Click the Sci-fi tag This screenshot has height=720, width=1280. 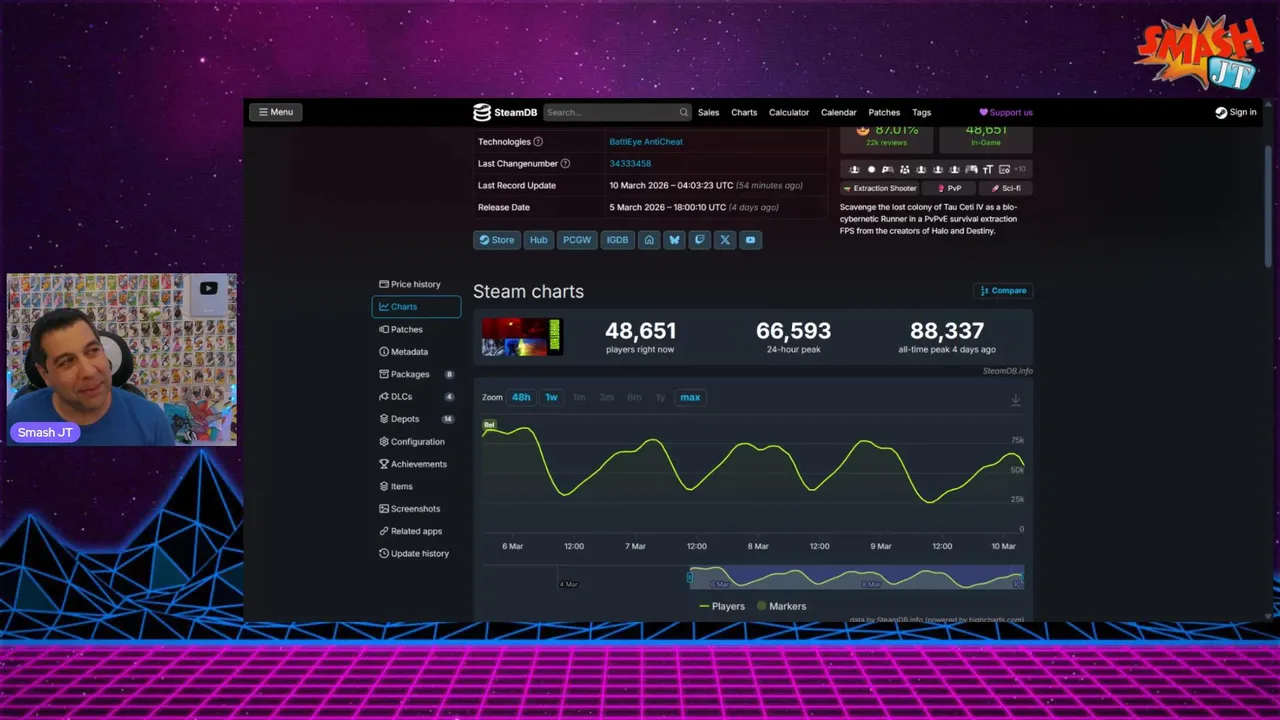pyautogui.click(x=1005, y=188)
